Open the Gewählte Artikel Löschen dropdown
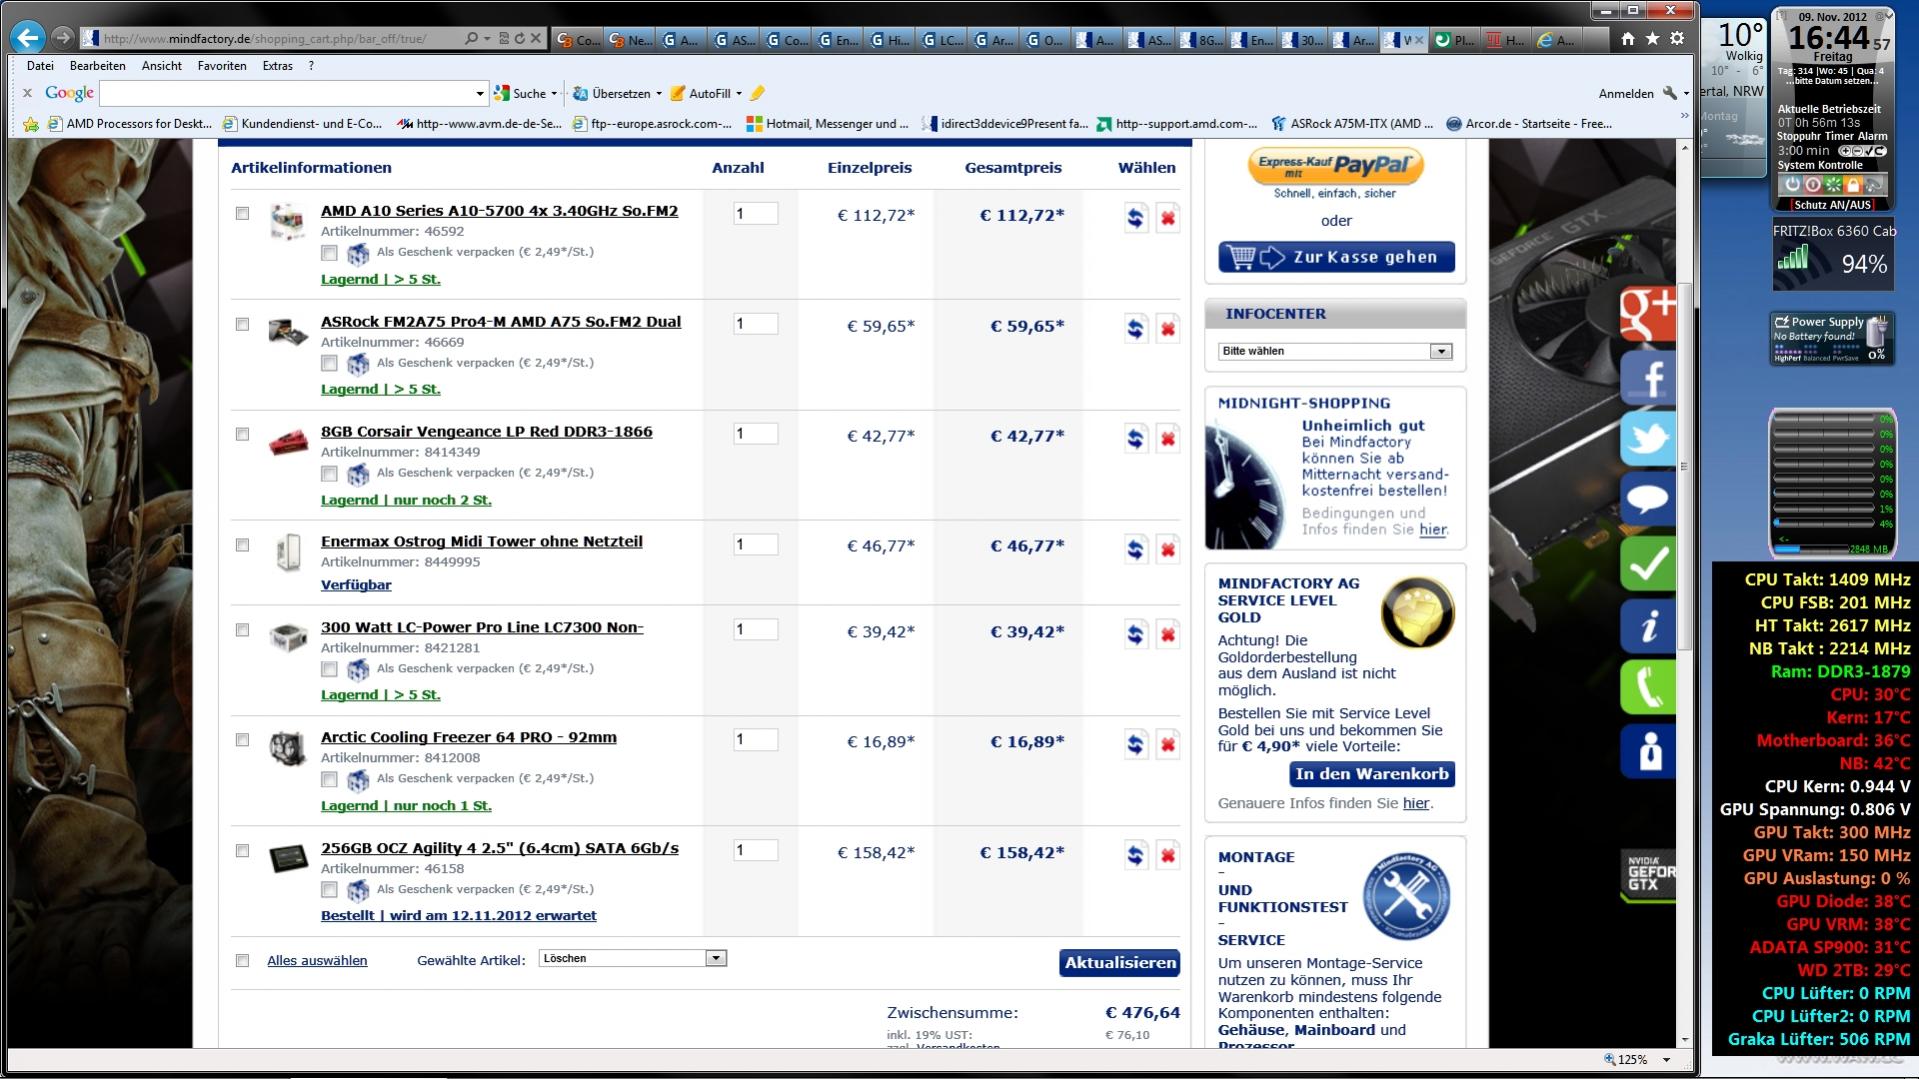Image resolution: width=1919 pixels, height=1079 pixels. 632,958
